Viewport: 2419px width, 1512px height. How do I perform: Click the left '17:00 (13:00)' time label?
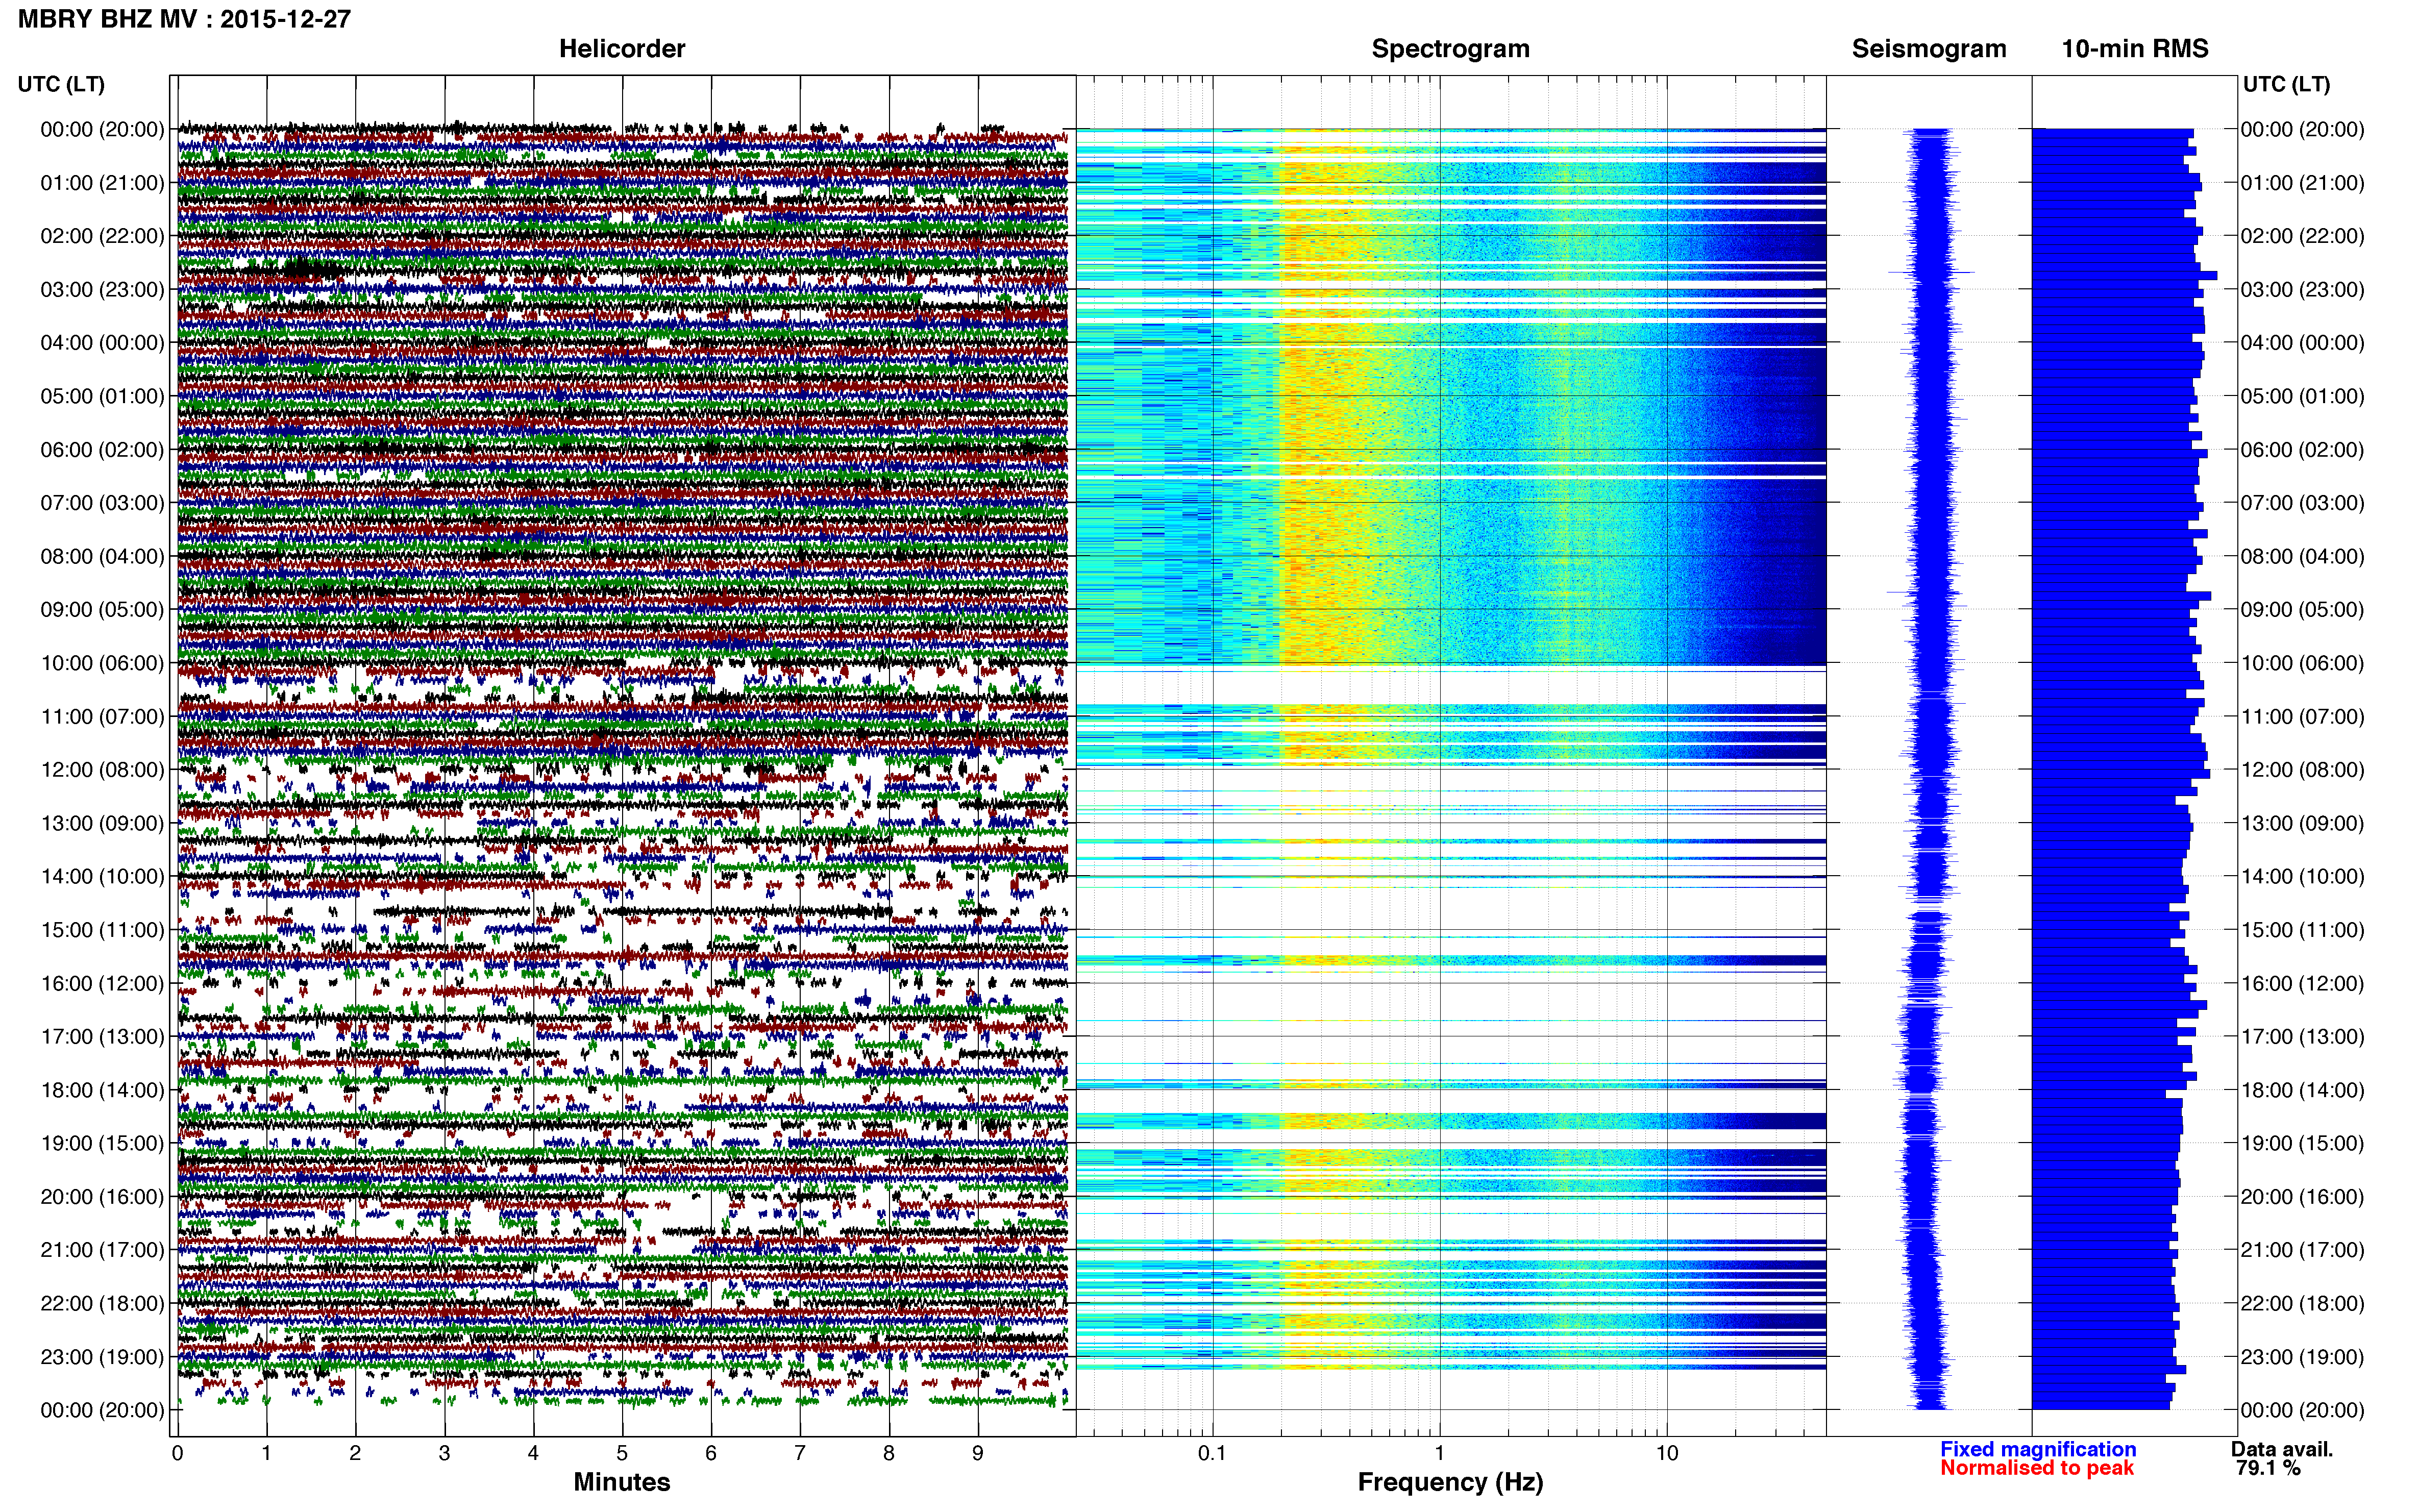click(x=102, y=1037)
